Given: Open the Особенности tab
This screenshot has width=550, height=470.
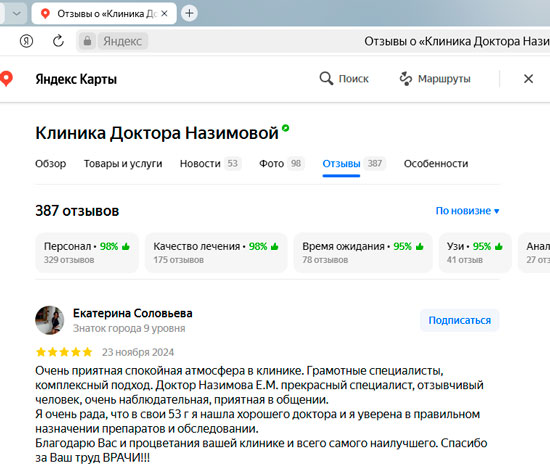Looking at the screenshot, I should pos(436,164).
